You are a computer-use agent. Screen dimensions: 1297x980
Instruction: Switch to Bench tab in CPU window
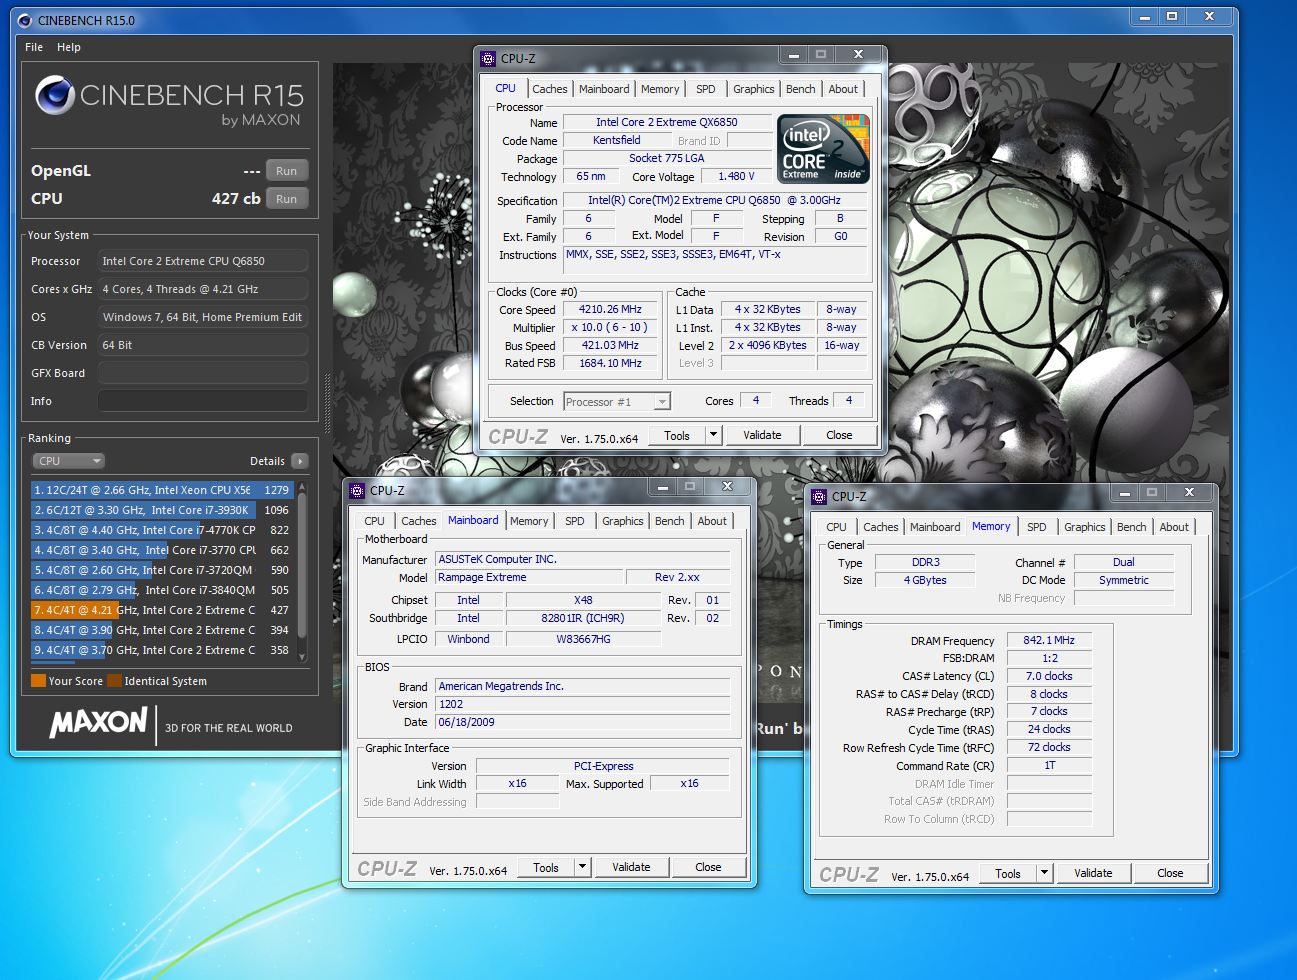click(800, 89)
